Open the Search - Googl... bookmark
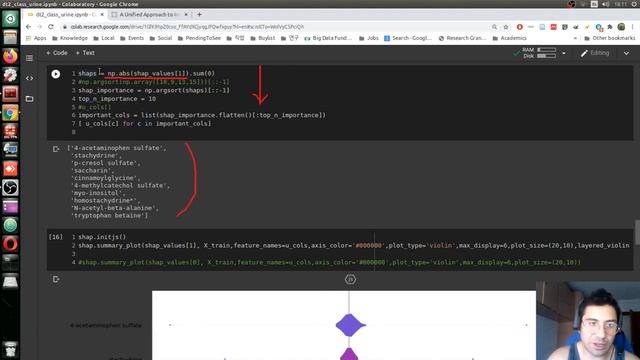Screen dimensions: 640x360 point(408,38)
